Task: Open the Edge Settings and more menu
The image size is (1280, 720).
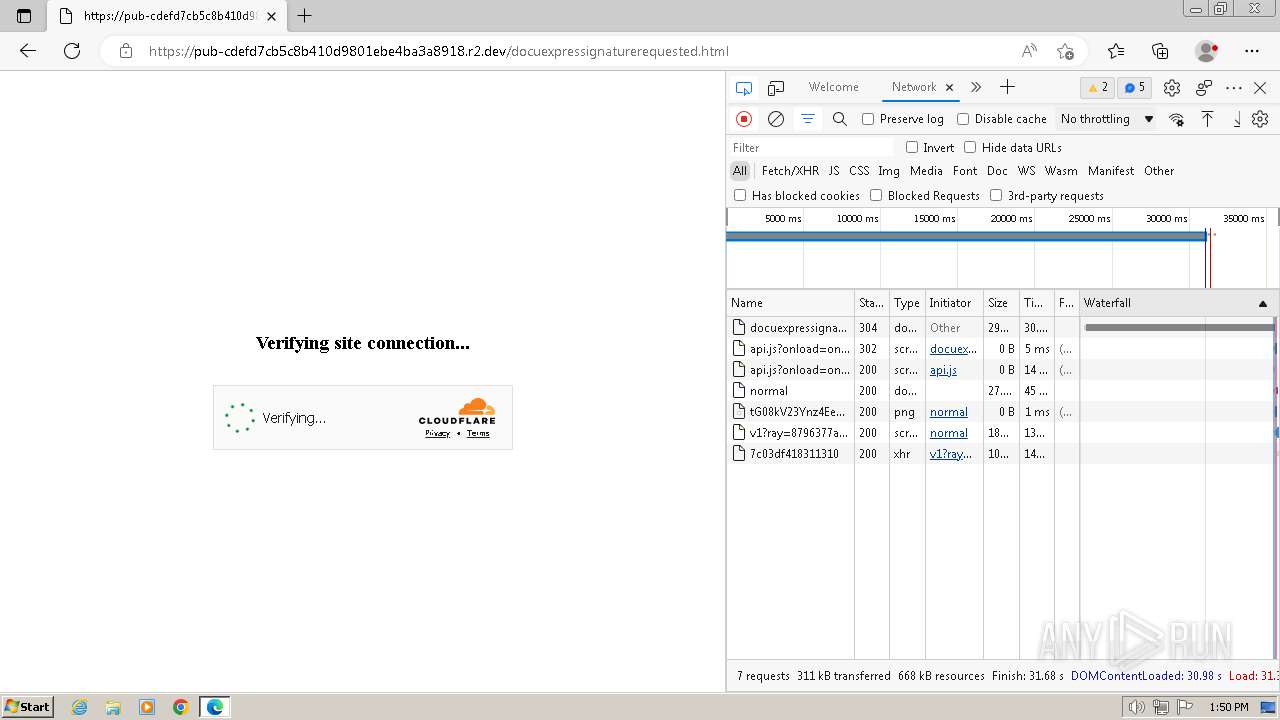Action: coord(1252,51)
